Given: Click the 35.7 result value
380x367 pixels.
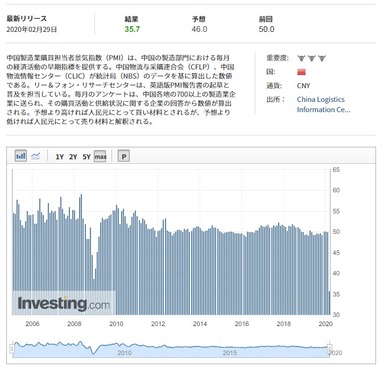Looking at the screenshot, I should click(x=132, y=29).
